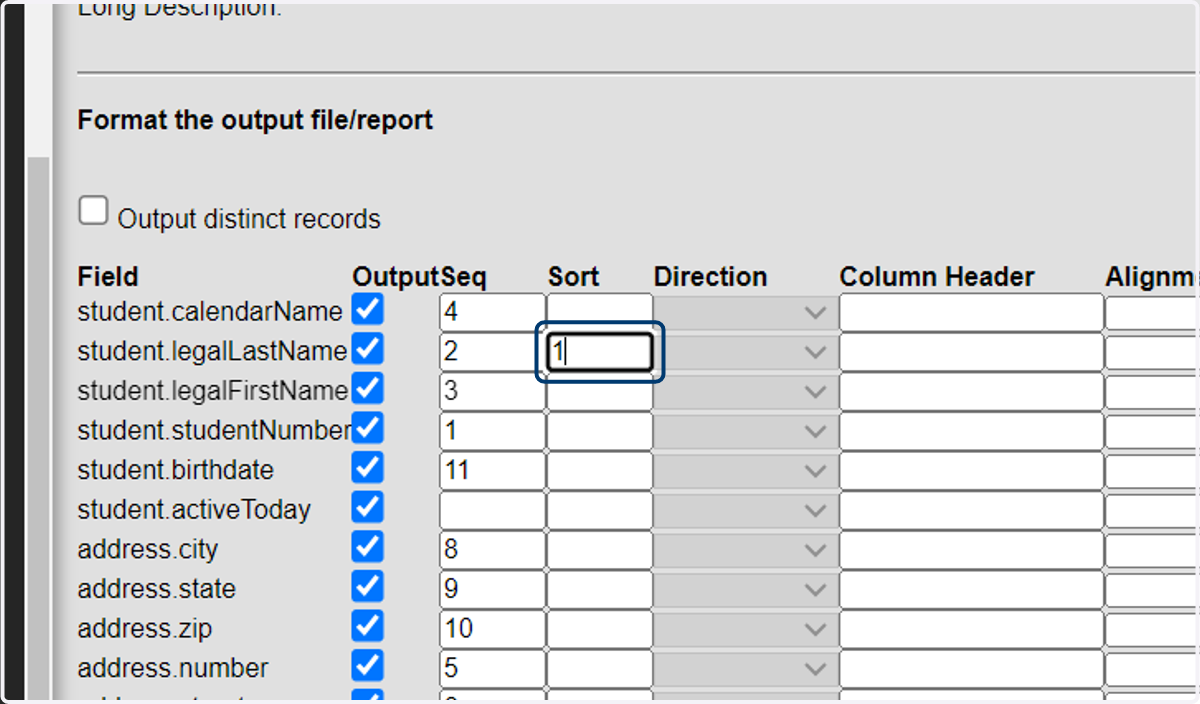Click Sort field for address.city
Image resolution: width=1200 pixels, height=704 pixels.
(x=599, y=550)
